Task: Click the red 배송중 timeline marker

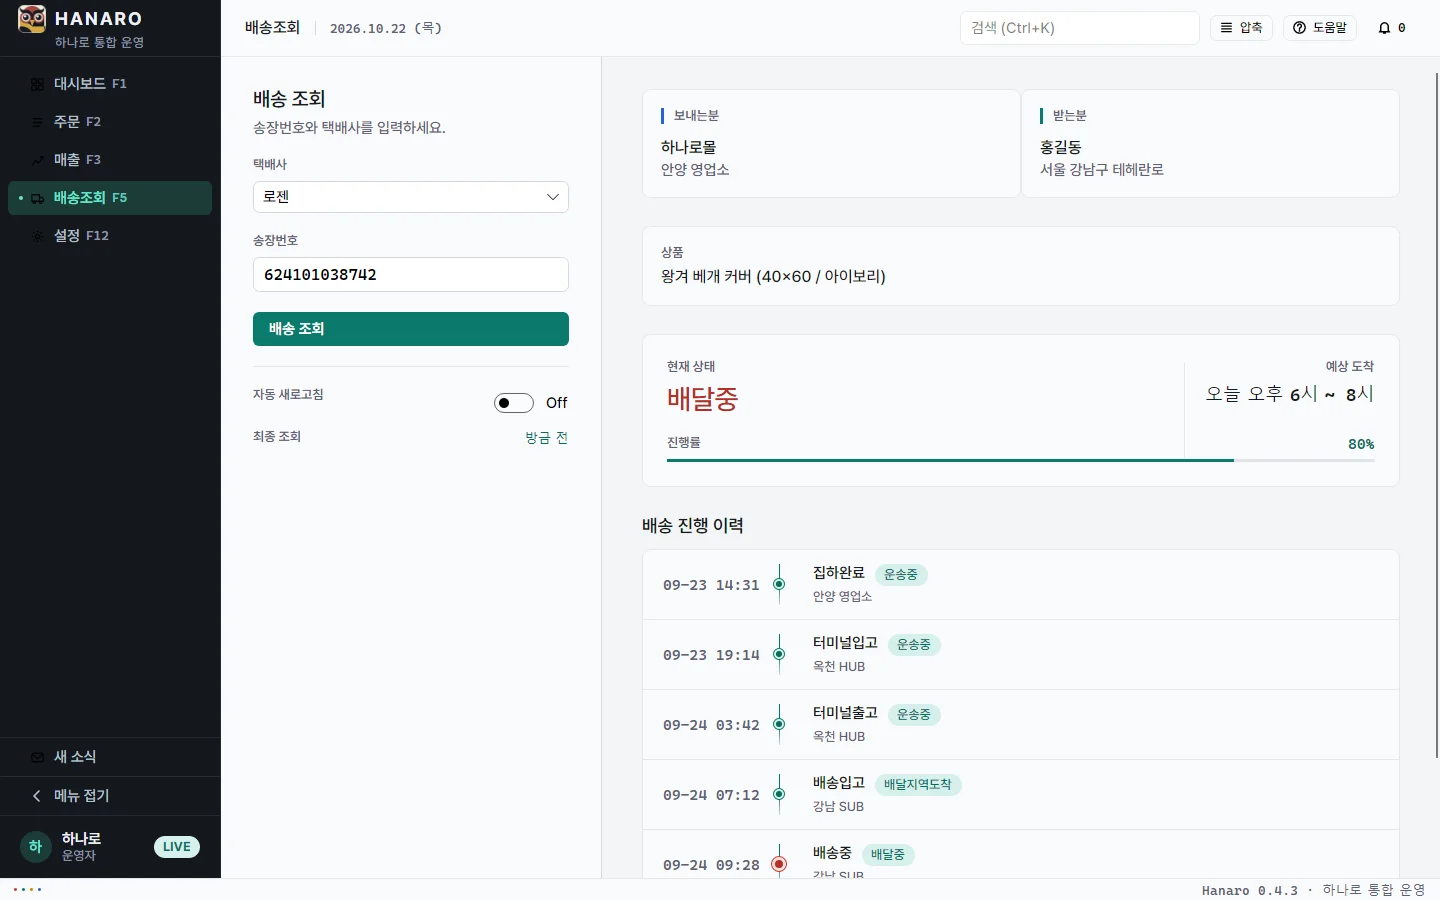Action: [x=779, y=864]
